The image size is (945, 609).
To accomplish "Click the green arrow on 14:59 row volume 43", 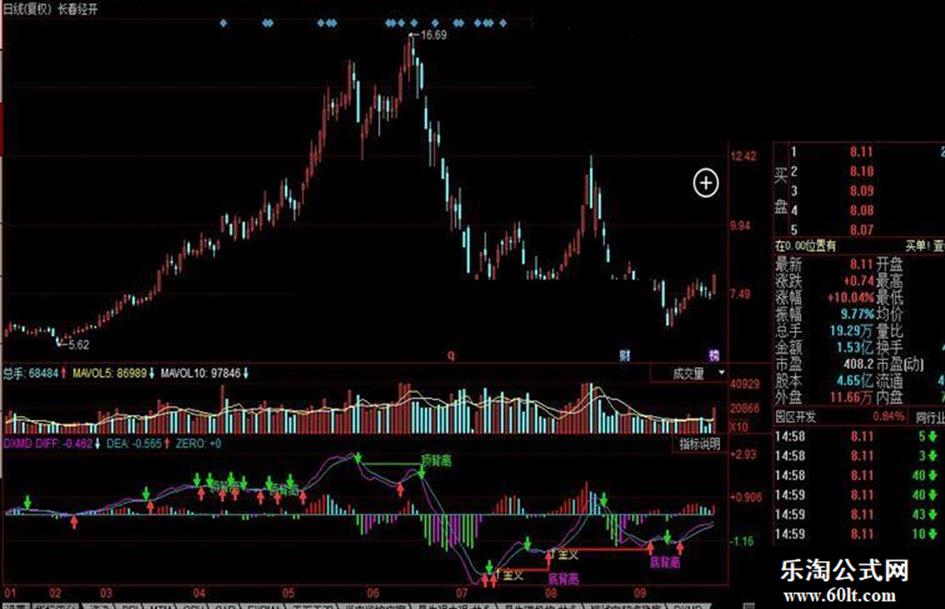I will [932, 514].
